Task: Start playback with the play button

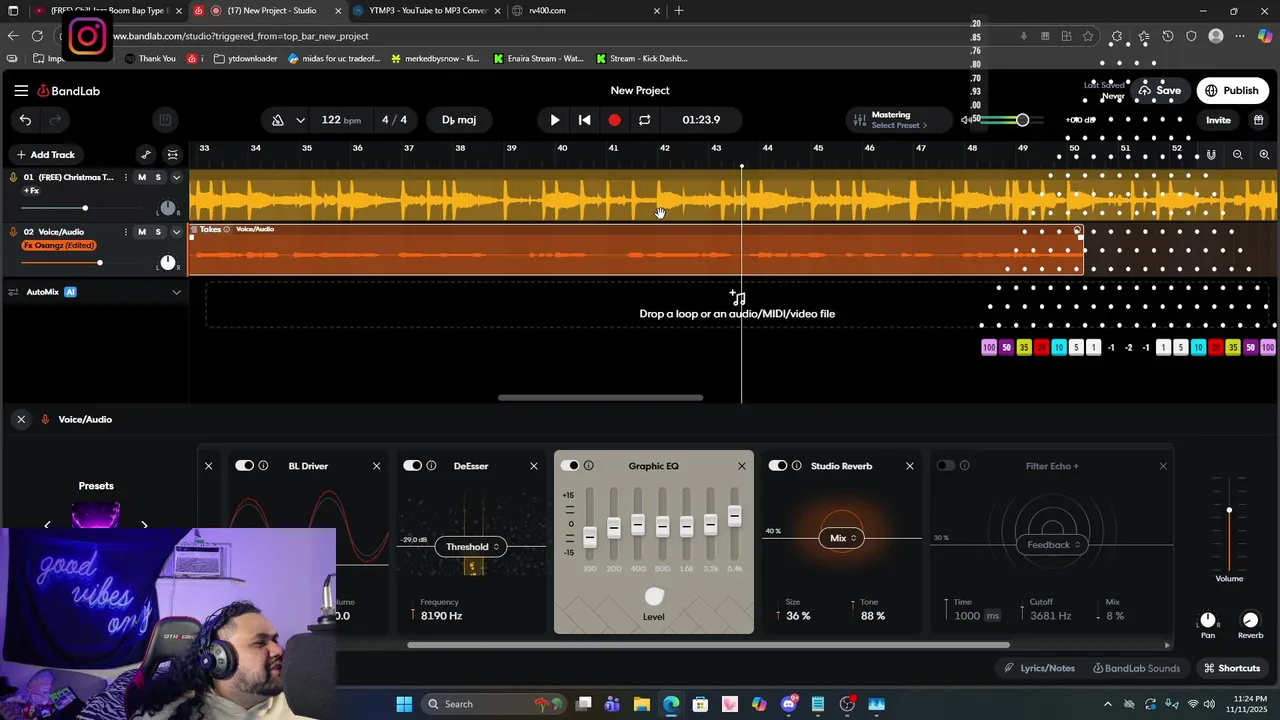Action: tap(555, 120)
